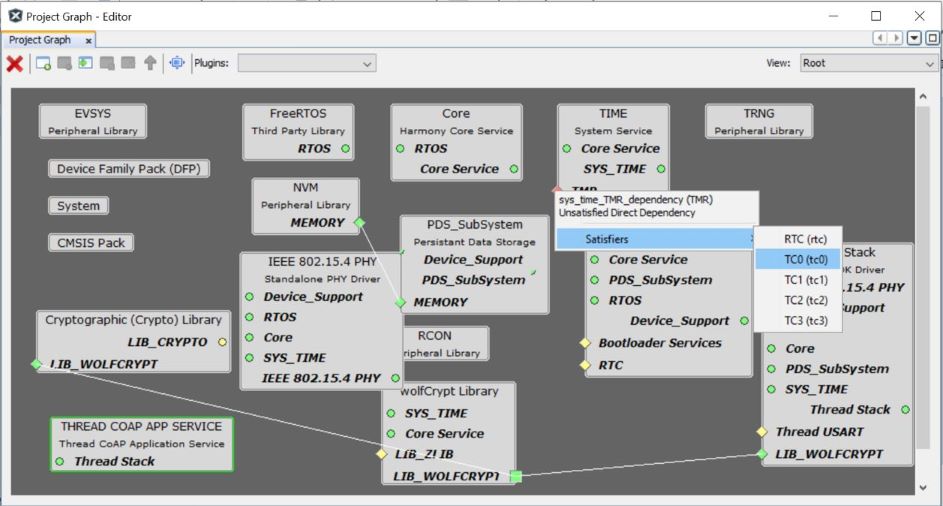Select the CMSIS Pack component
Viewport: 943px width, 506px height.
(91, 243)
